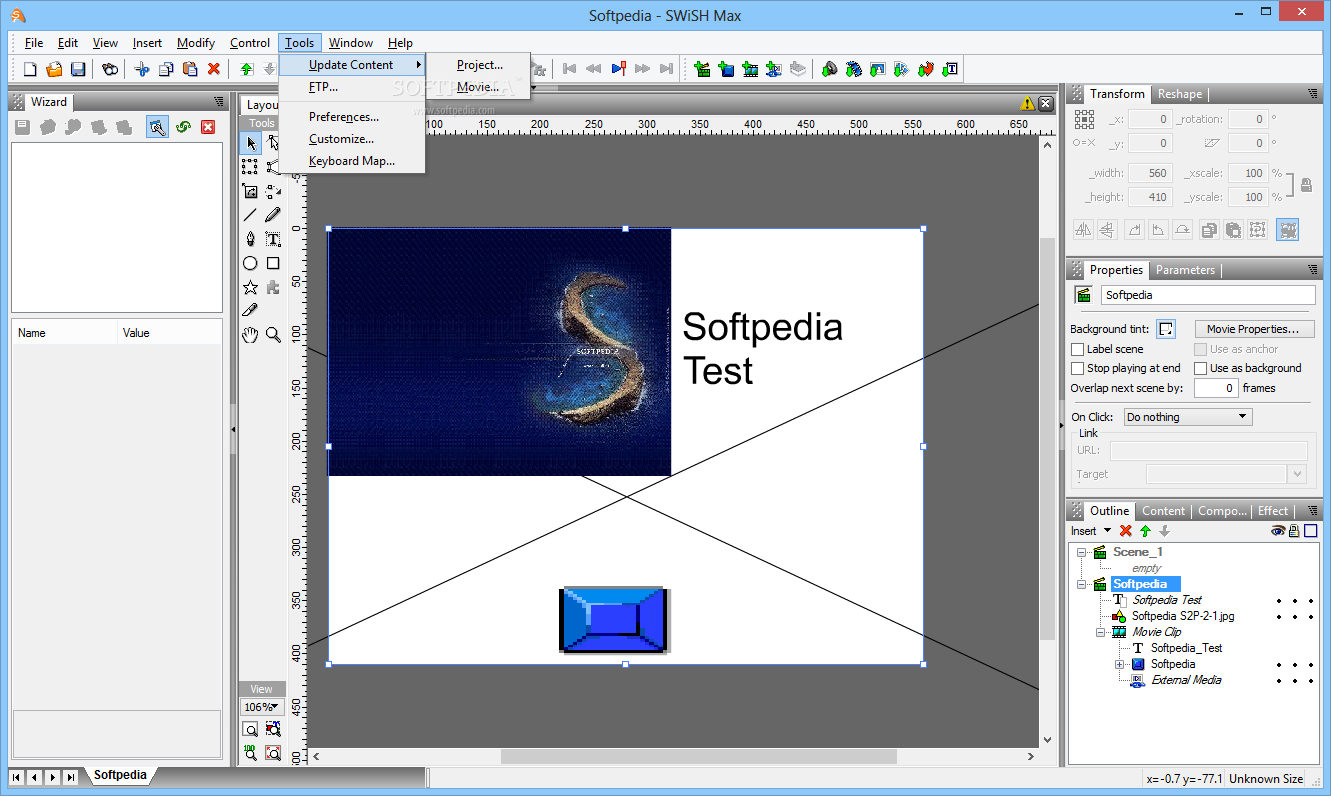Select the Zoom magnifier tool

pos(273,335)
